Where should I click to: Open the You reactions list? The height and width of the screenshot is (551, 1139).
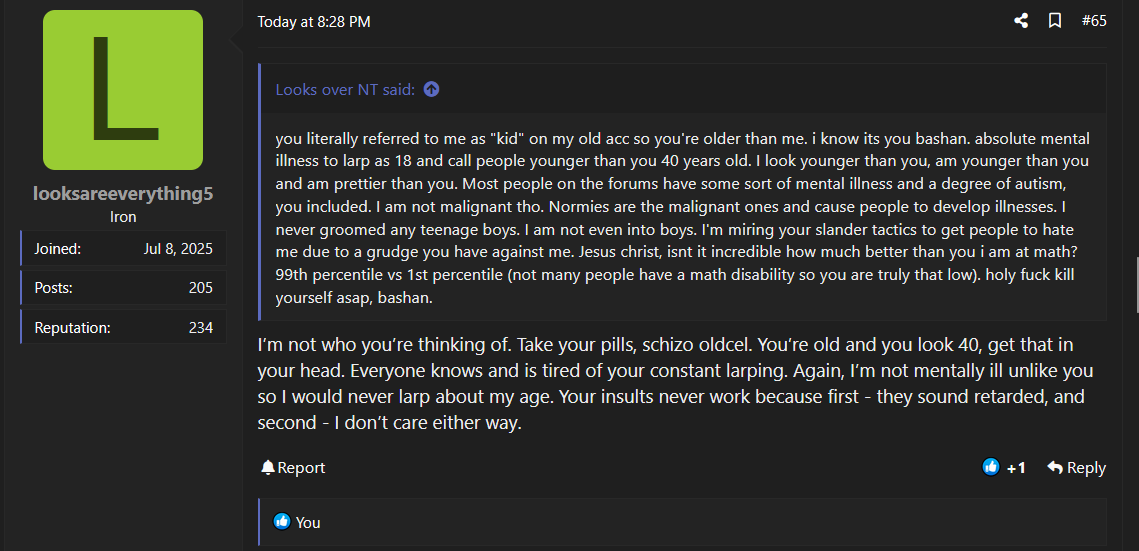[x=308, y=523]
